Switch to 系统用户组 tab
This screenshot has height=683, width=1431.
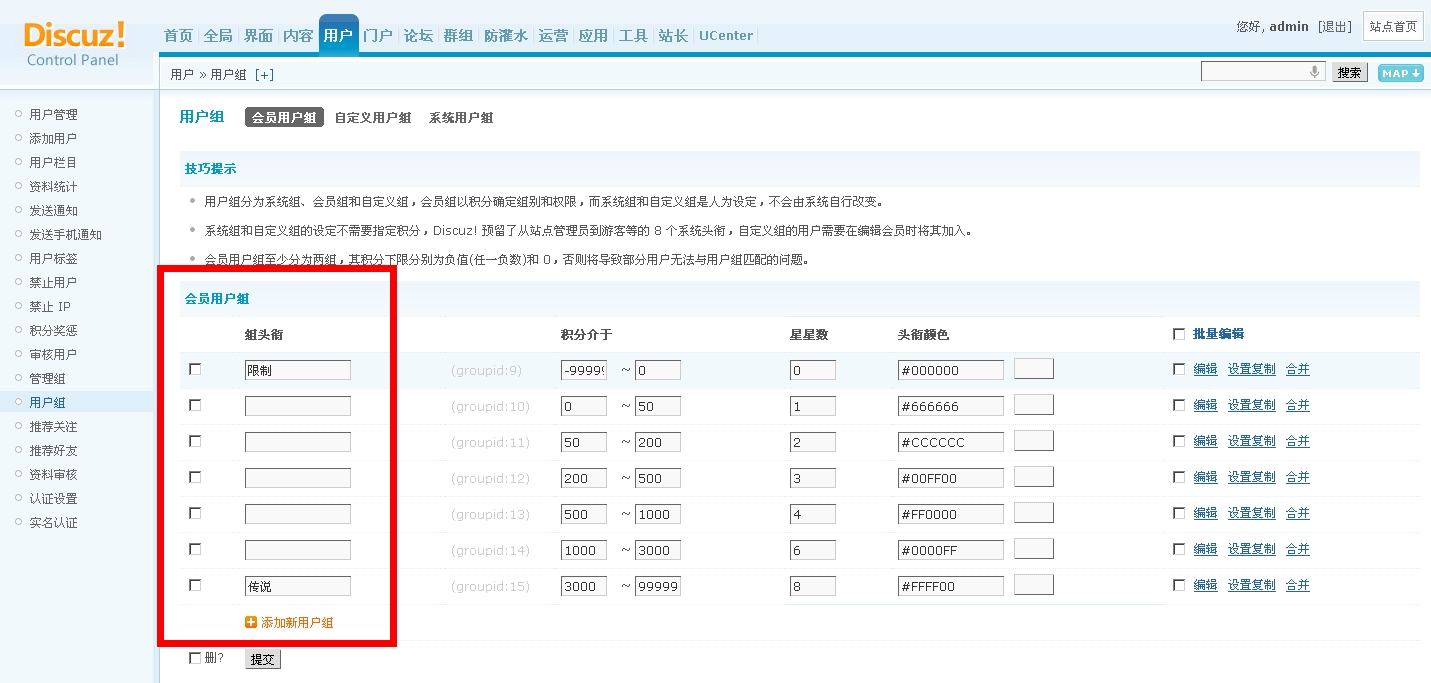tap(461, 118)
